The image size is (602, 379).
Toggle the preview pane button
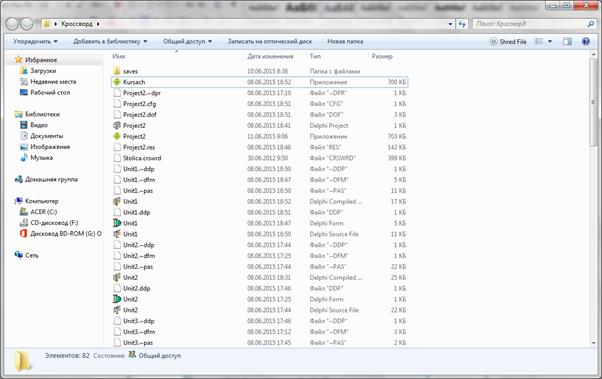(x=567, y=41)
